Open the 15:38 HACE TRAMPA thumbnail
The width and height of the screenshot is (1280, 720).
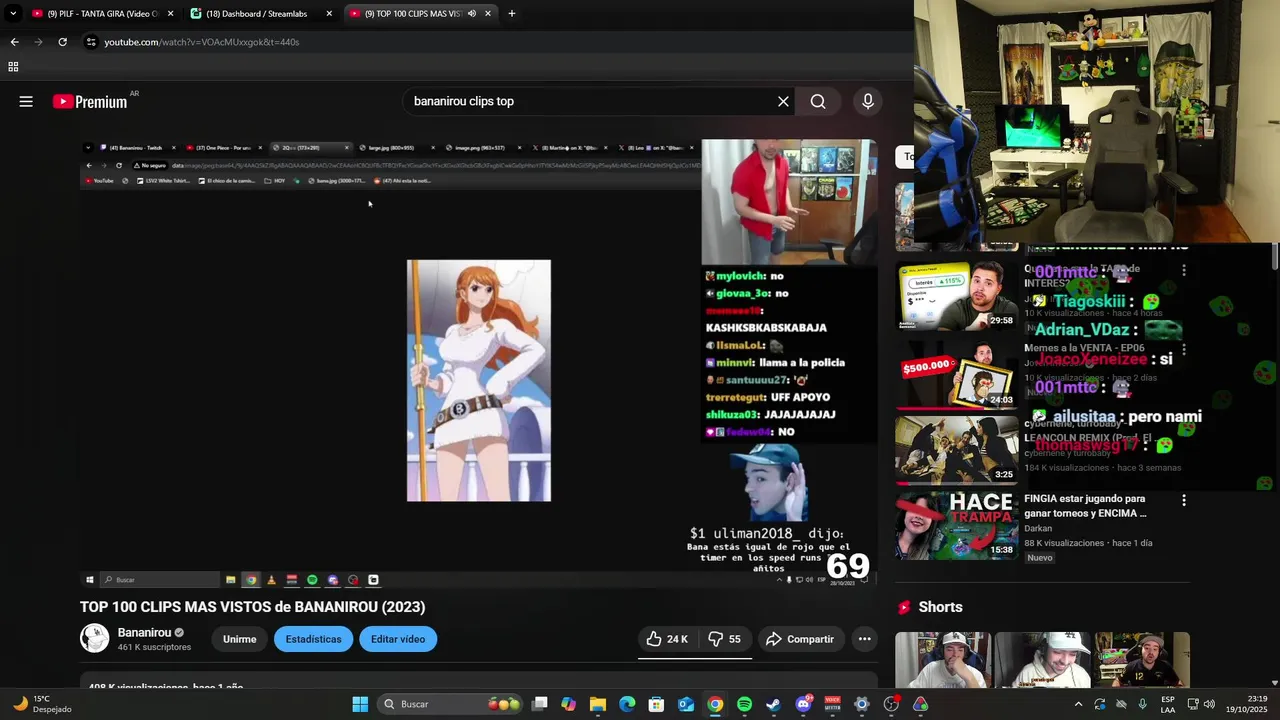pyautogui.click(x=955, y=525)
